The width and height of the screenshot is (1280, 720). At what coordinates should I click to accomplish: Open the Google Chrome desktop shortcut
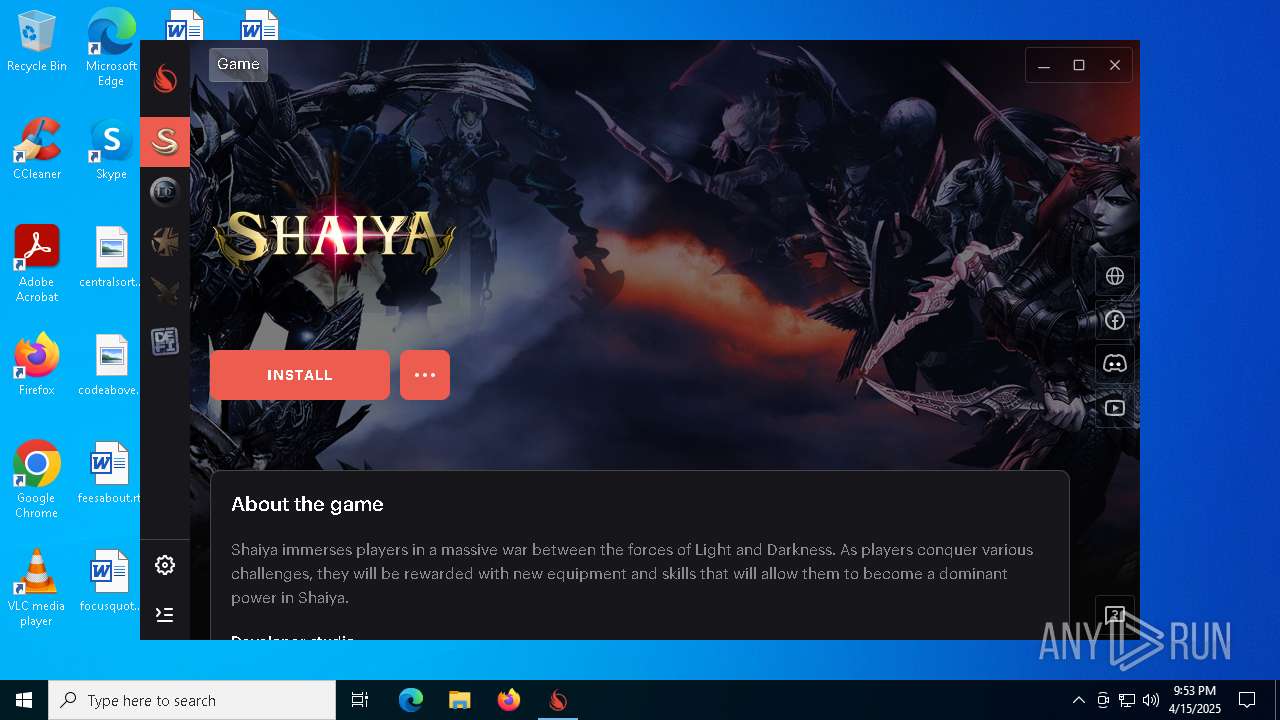pyautogui.click(x=37, y=479)
